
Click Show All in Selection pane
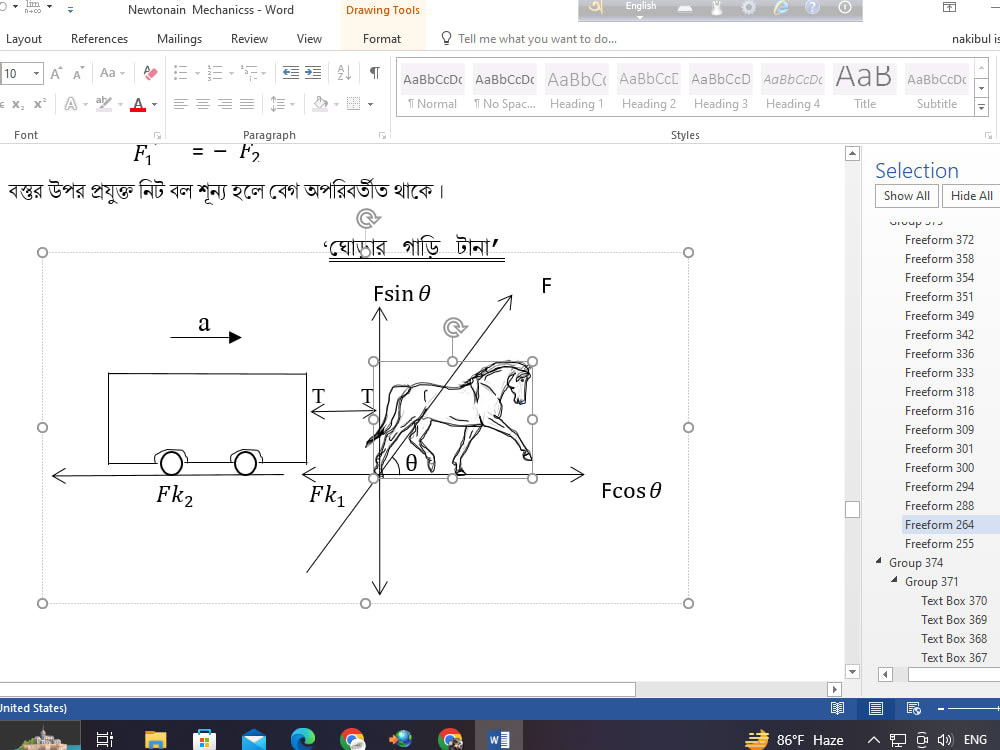coord(906,196)
